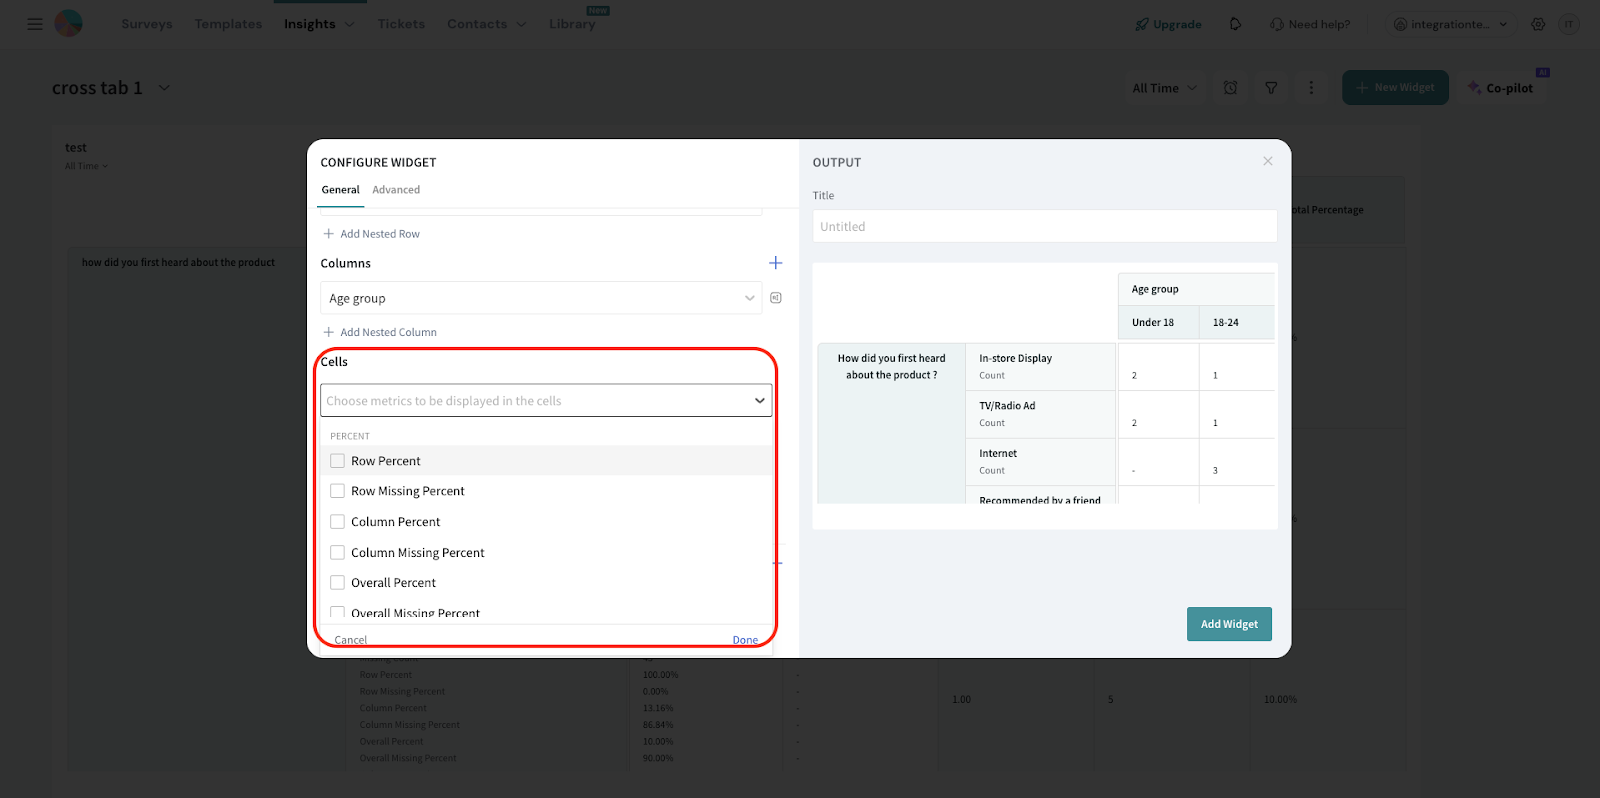This screenshot has height=798, width=1600.
Task: Click the notifications bell icon
Action: click(1235, 24)
